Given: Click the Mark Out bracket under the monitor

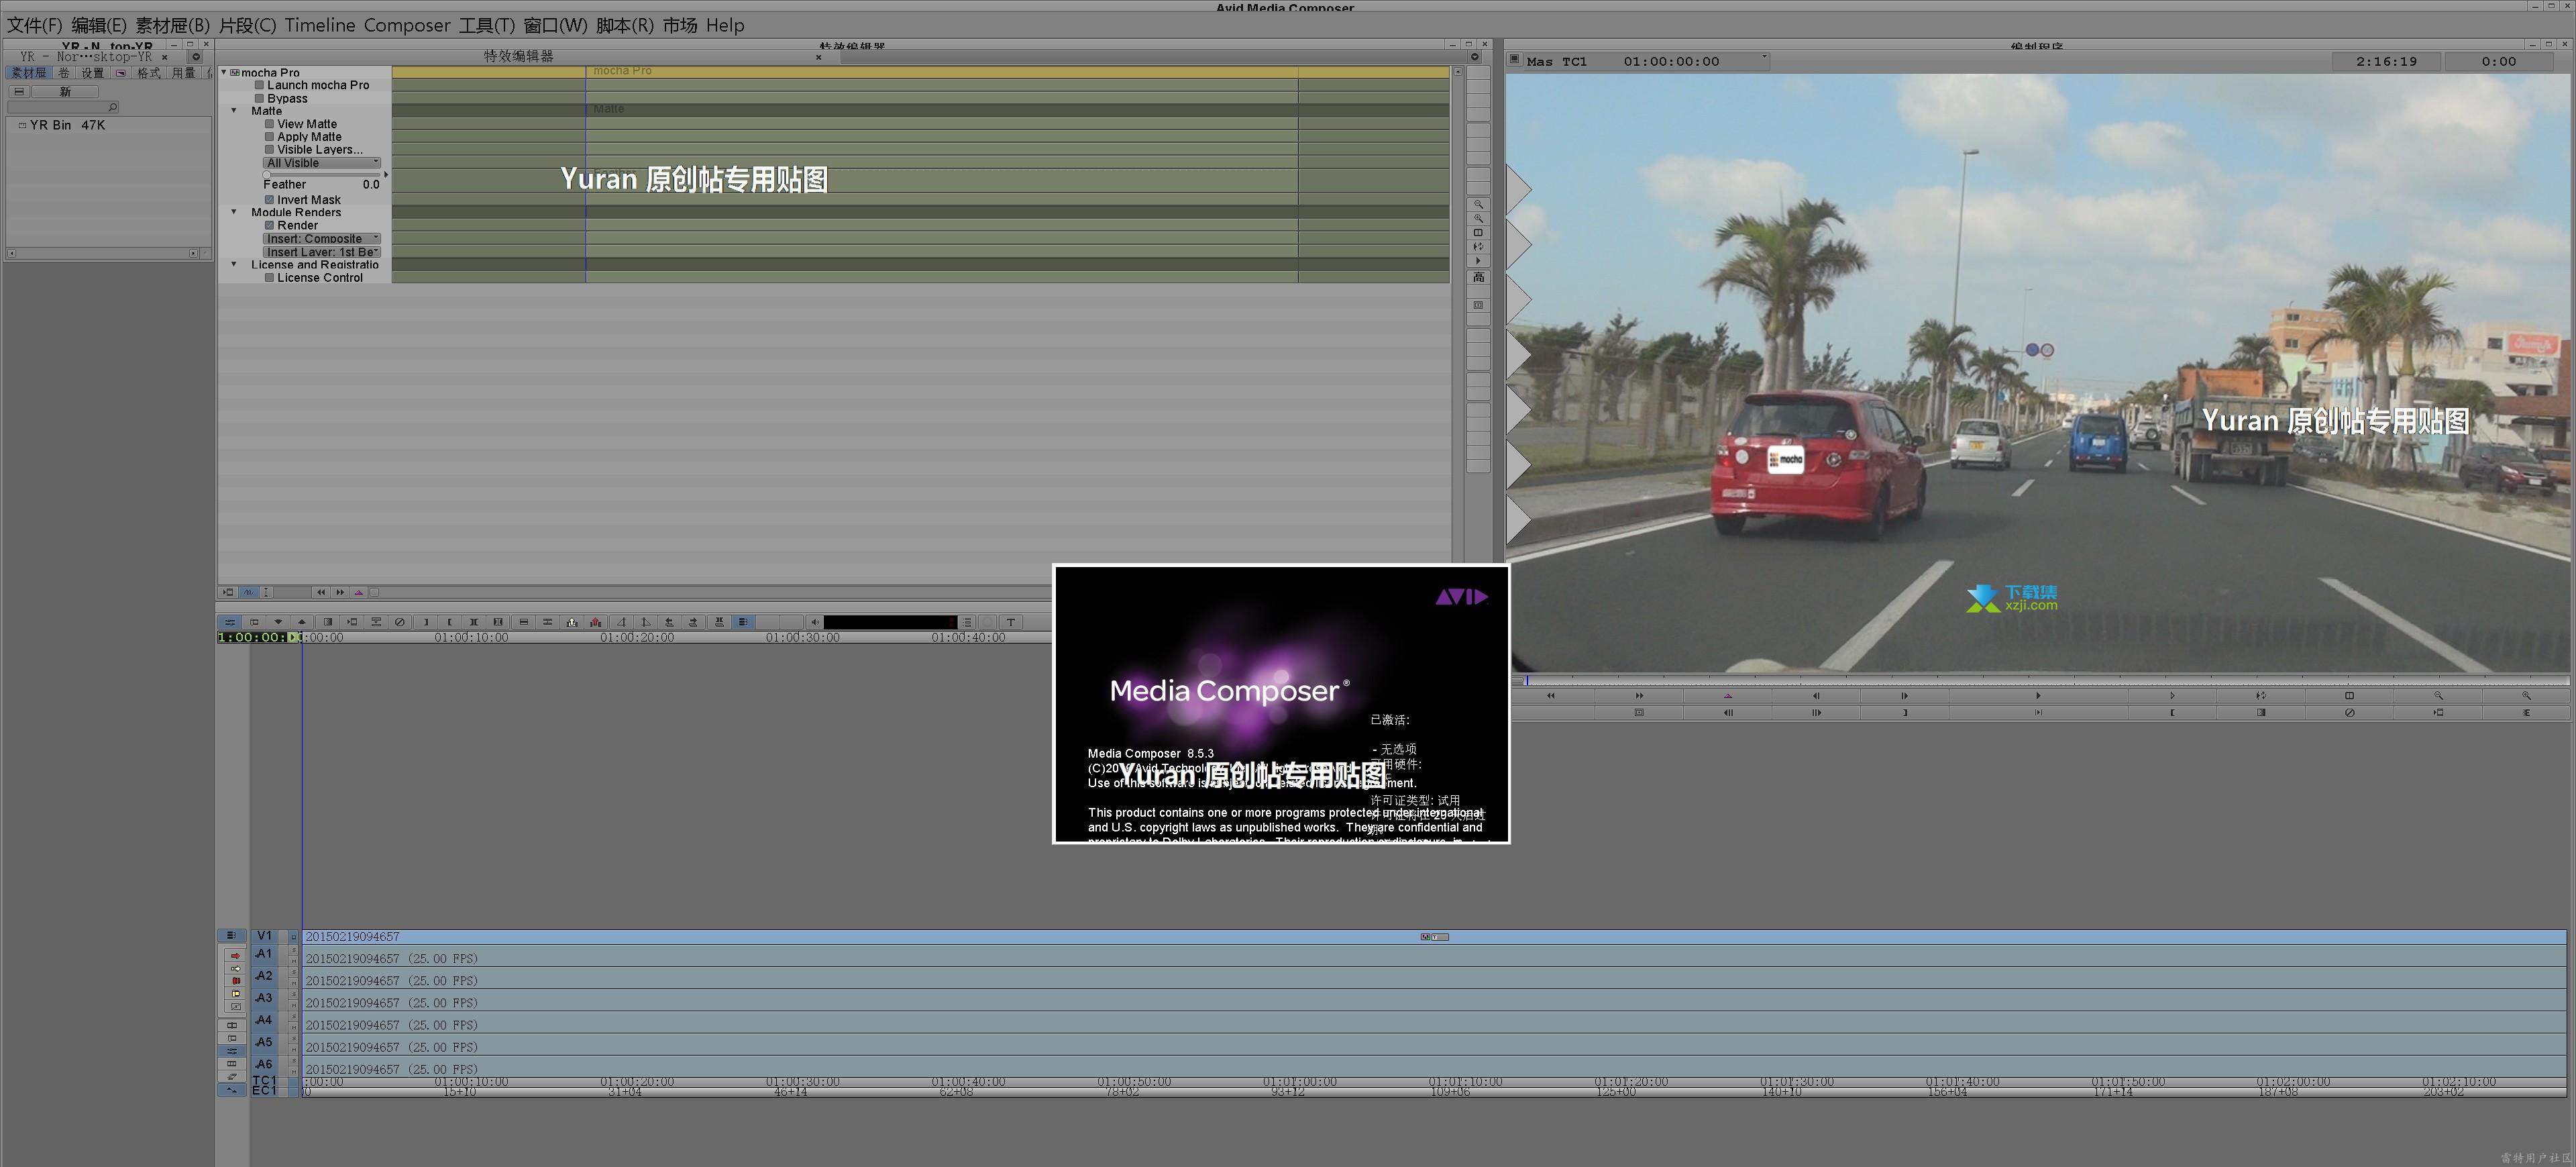Looking at the screenshot, I should (x=2172, y=712).
